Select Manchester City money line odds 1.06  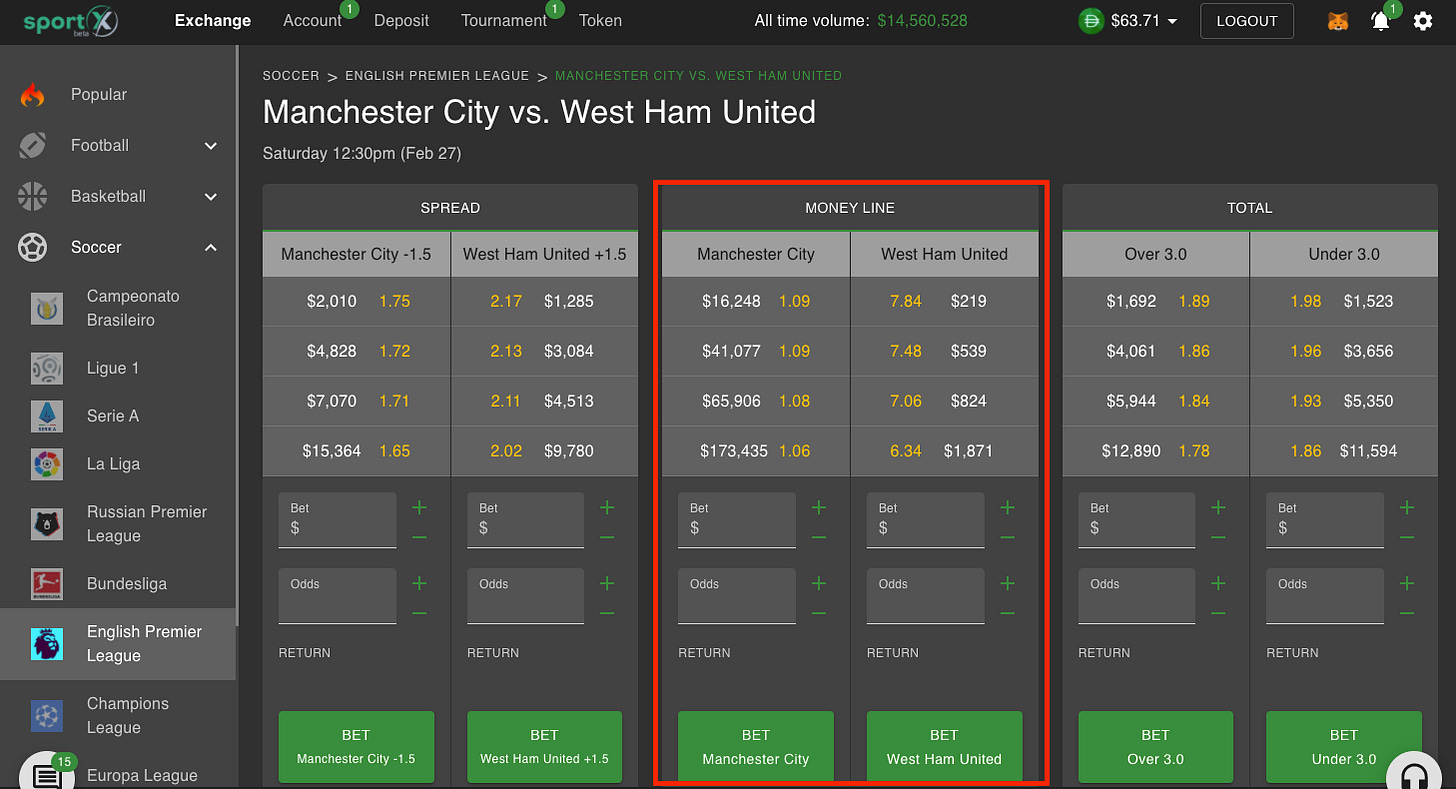(x=794, y=451)
